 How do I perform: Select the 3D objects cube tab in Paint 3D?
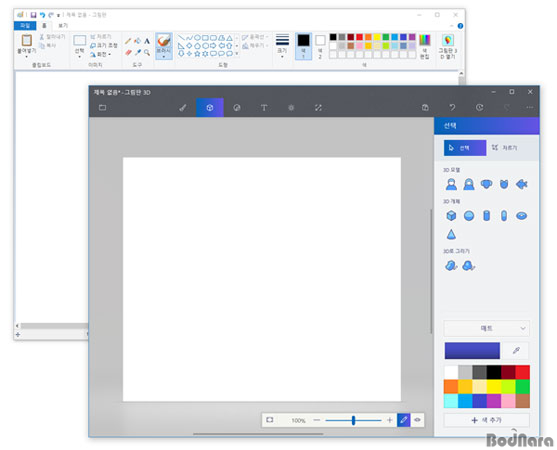point(210,108)
